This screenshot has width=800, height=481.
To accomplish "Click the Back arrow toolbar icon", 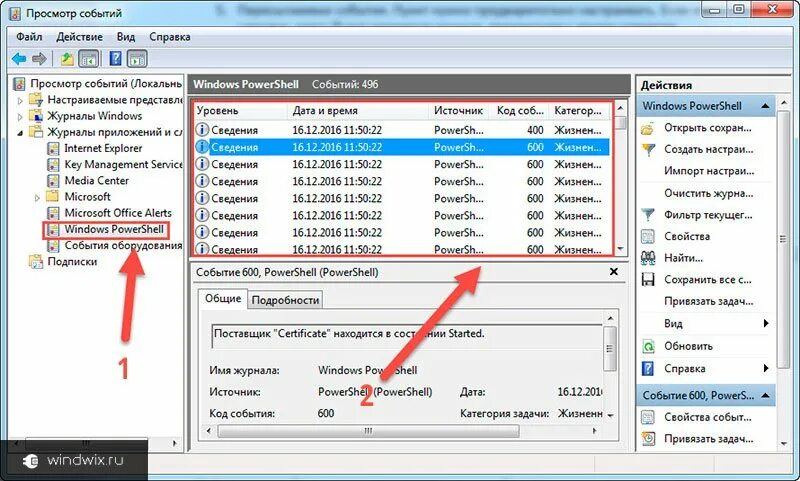I will (19, 59).
